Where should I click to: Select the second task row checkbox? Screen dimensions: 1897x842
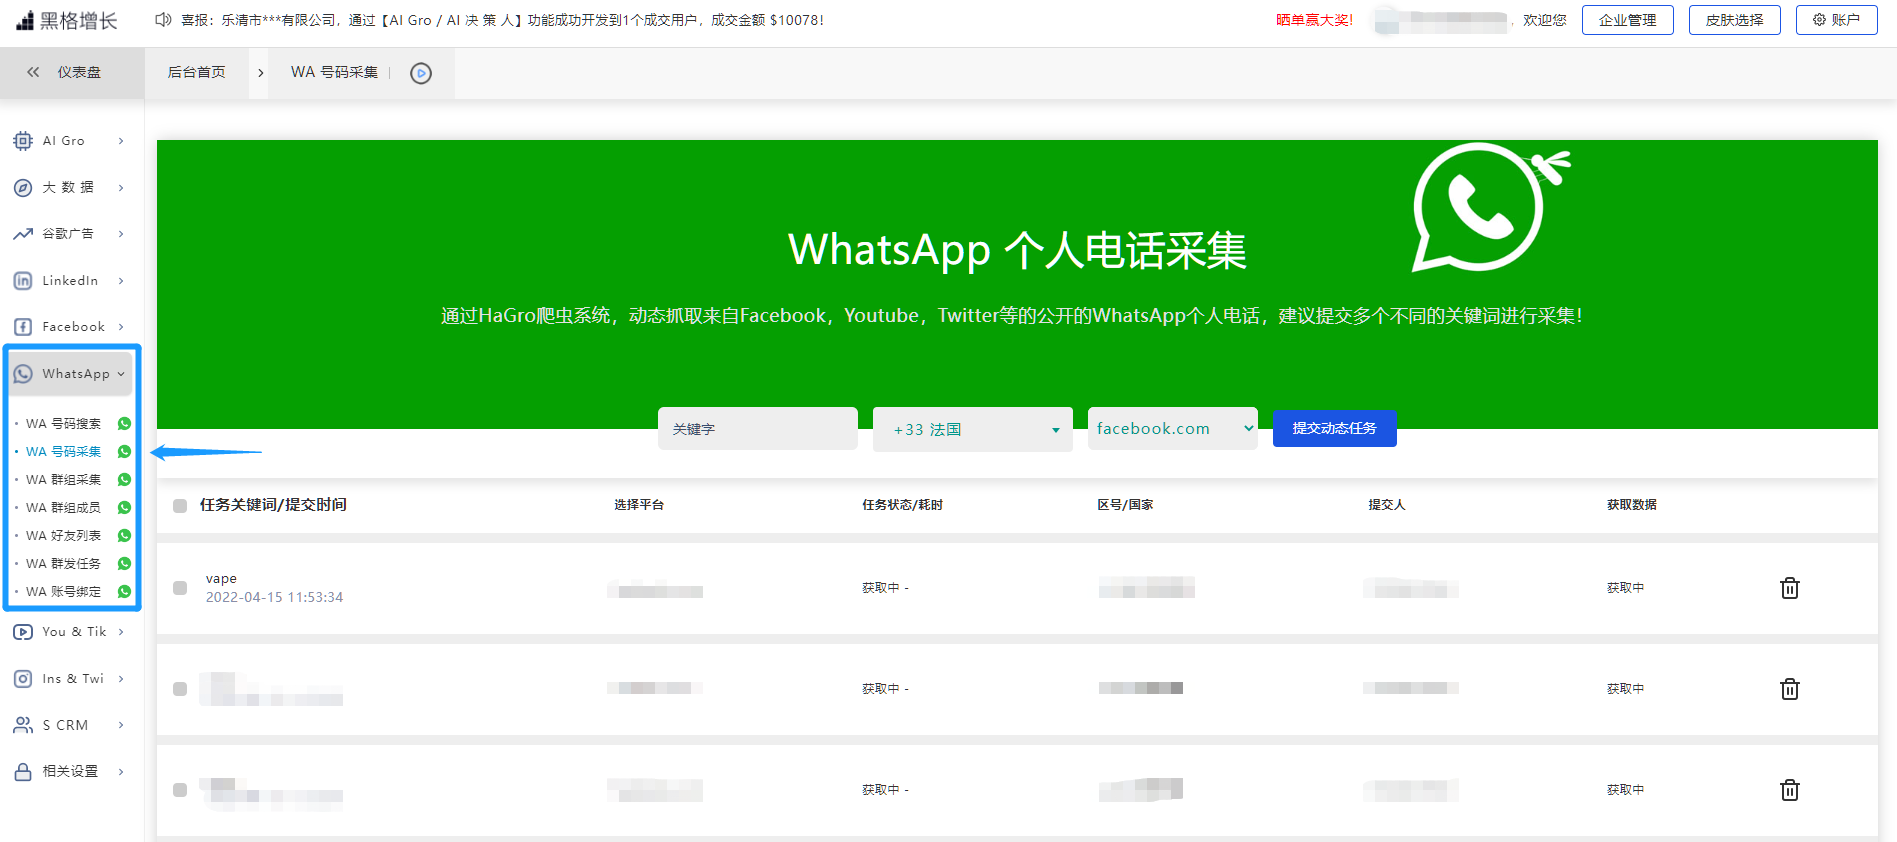(180, 689)
